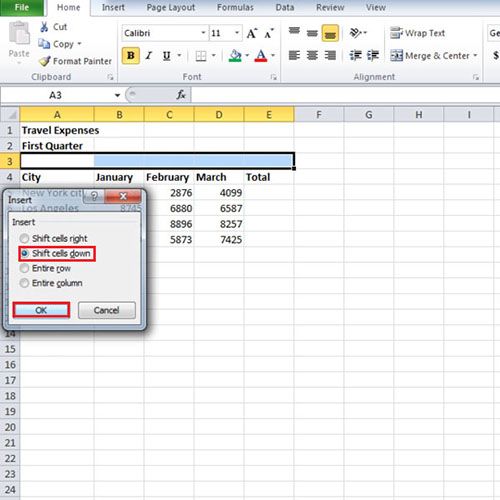The image size is (500, 500).
Task: Click the Borders icon
Action: coord(201,56)
